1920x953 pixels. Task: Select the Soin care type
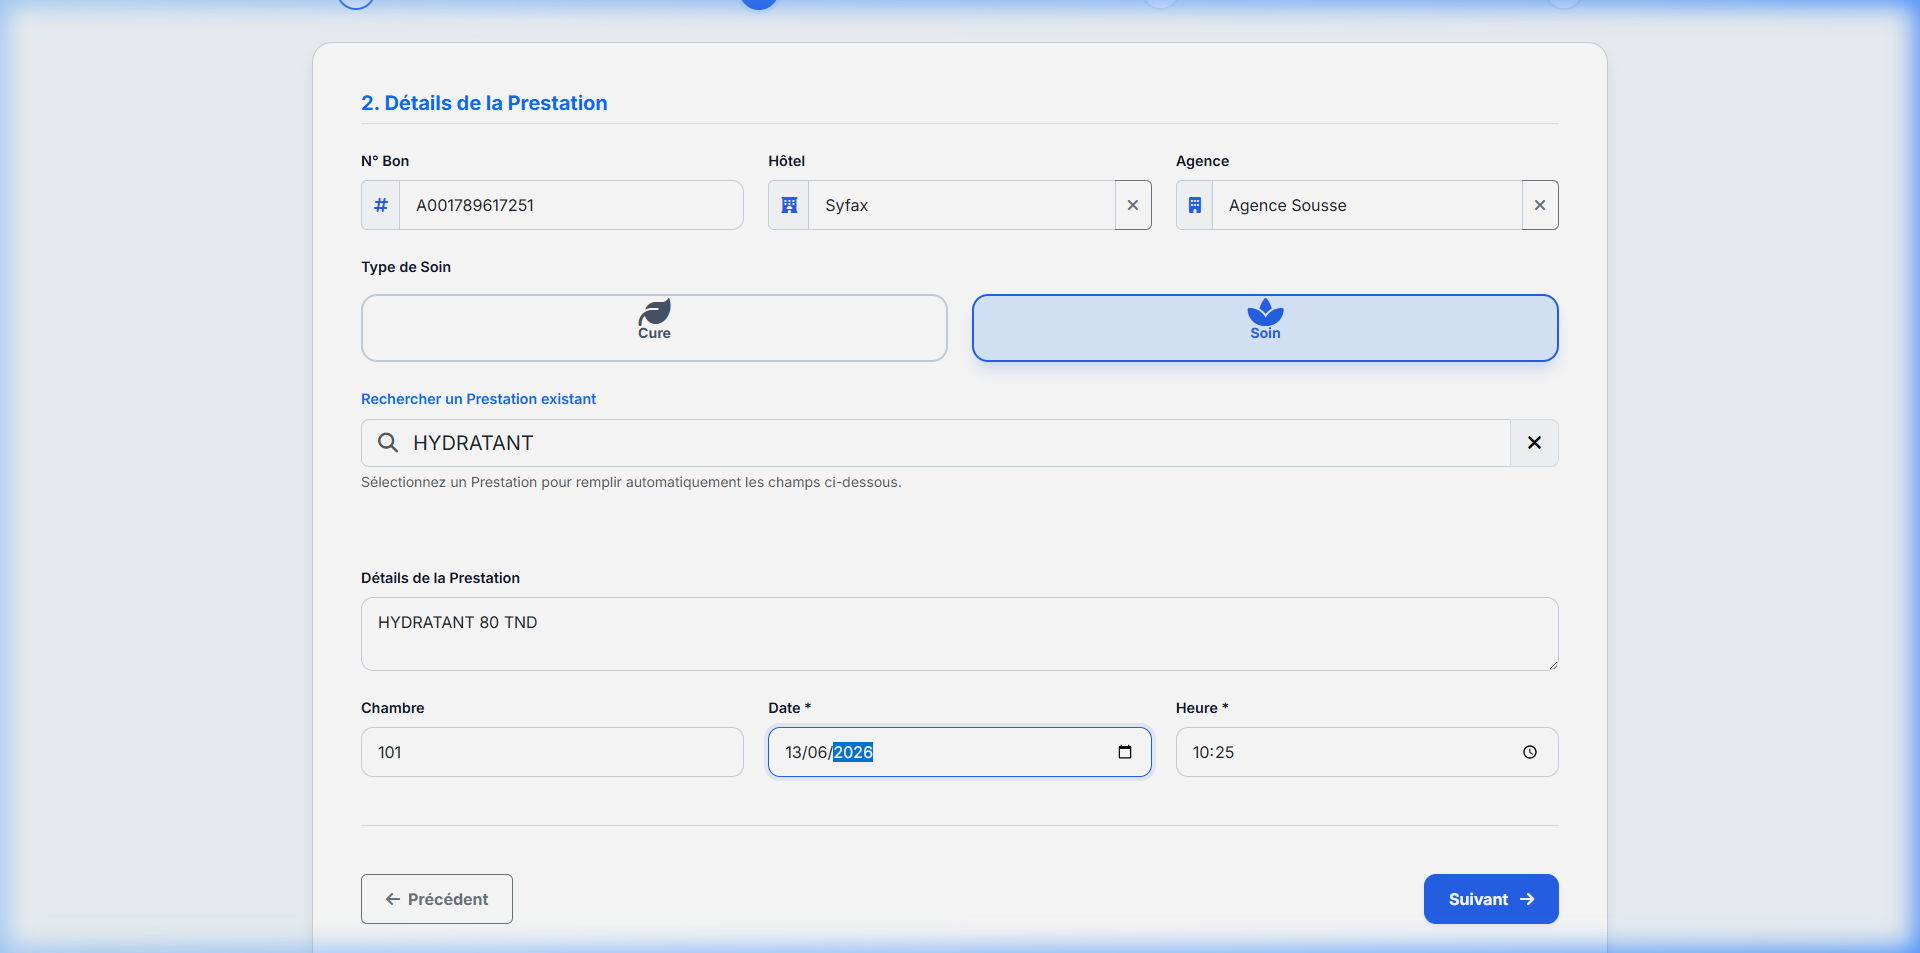1265,328
